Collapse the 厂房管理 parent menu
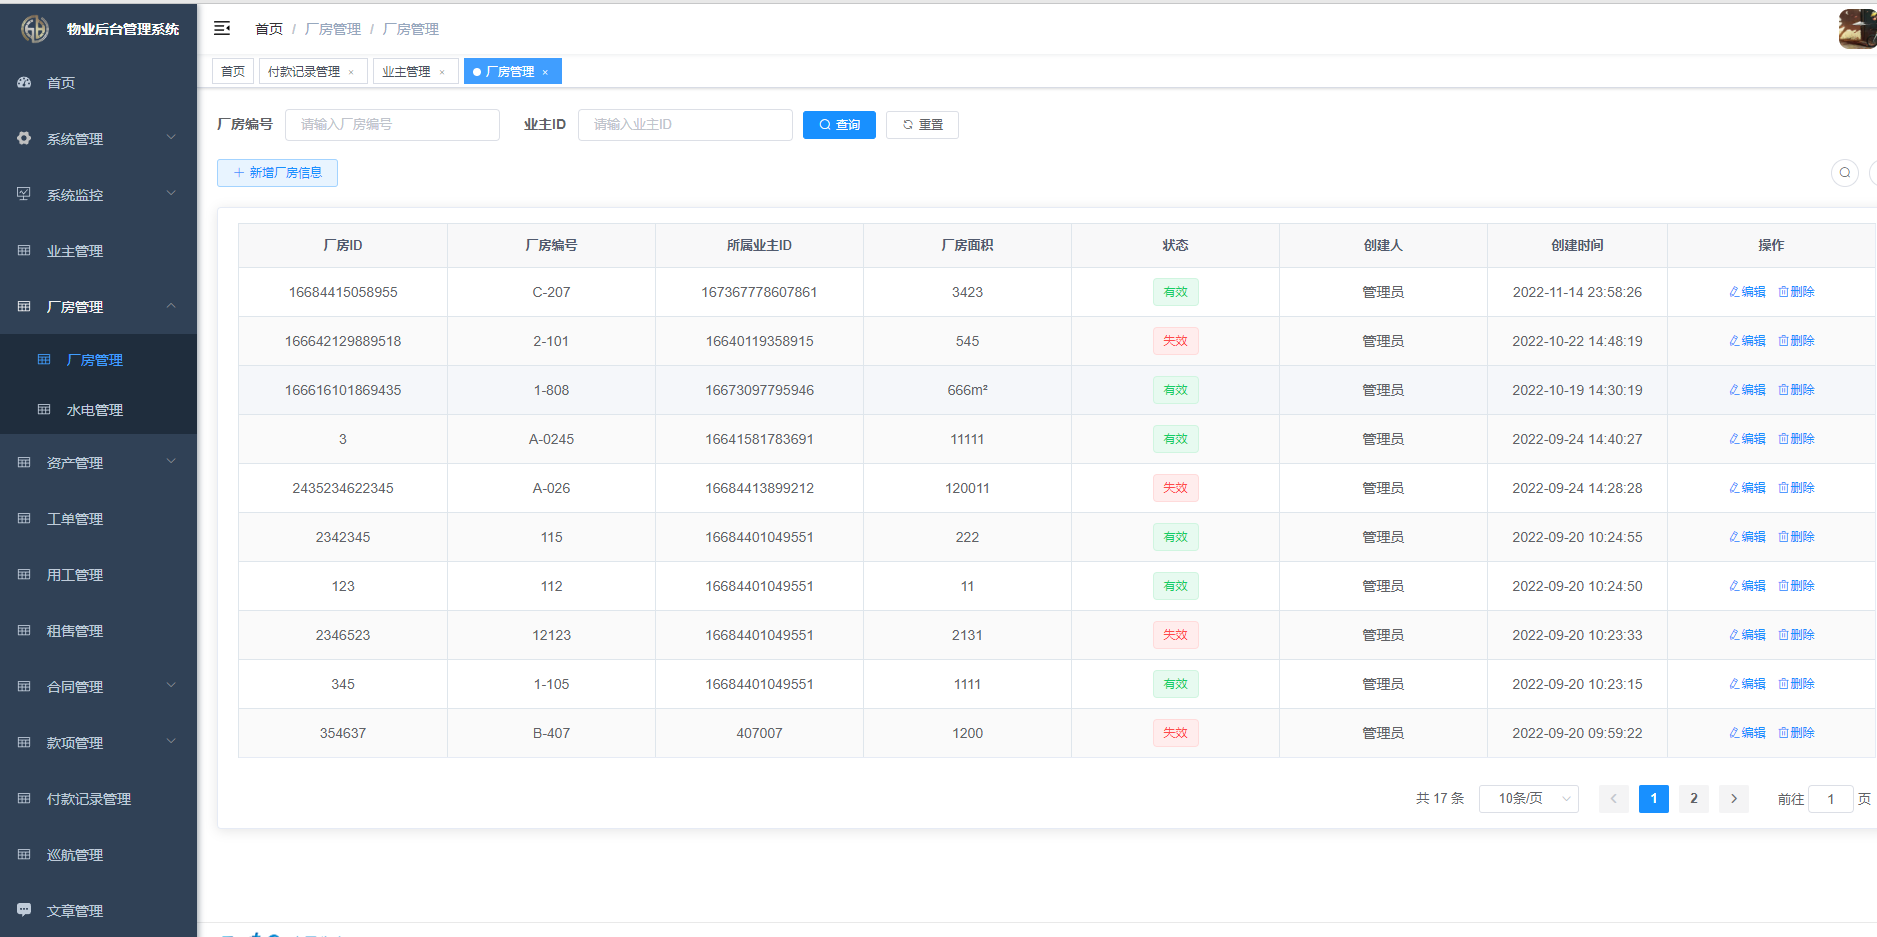 98,307
